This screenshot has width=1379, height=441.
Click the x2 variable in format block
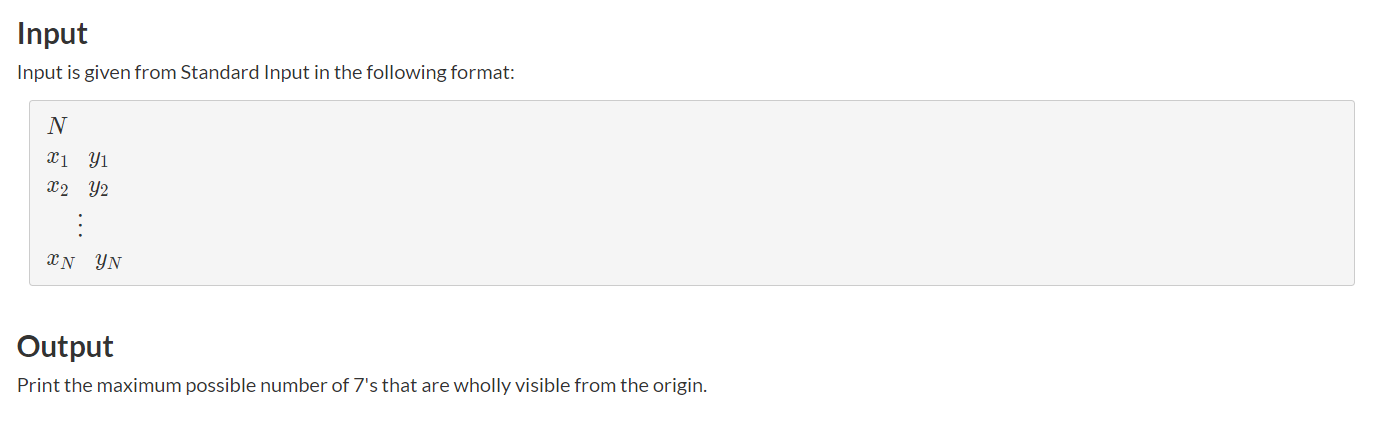pyautogui.click(x=57, y=187)
